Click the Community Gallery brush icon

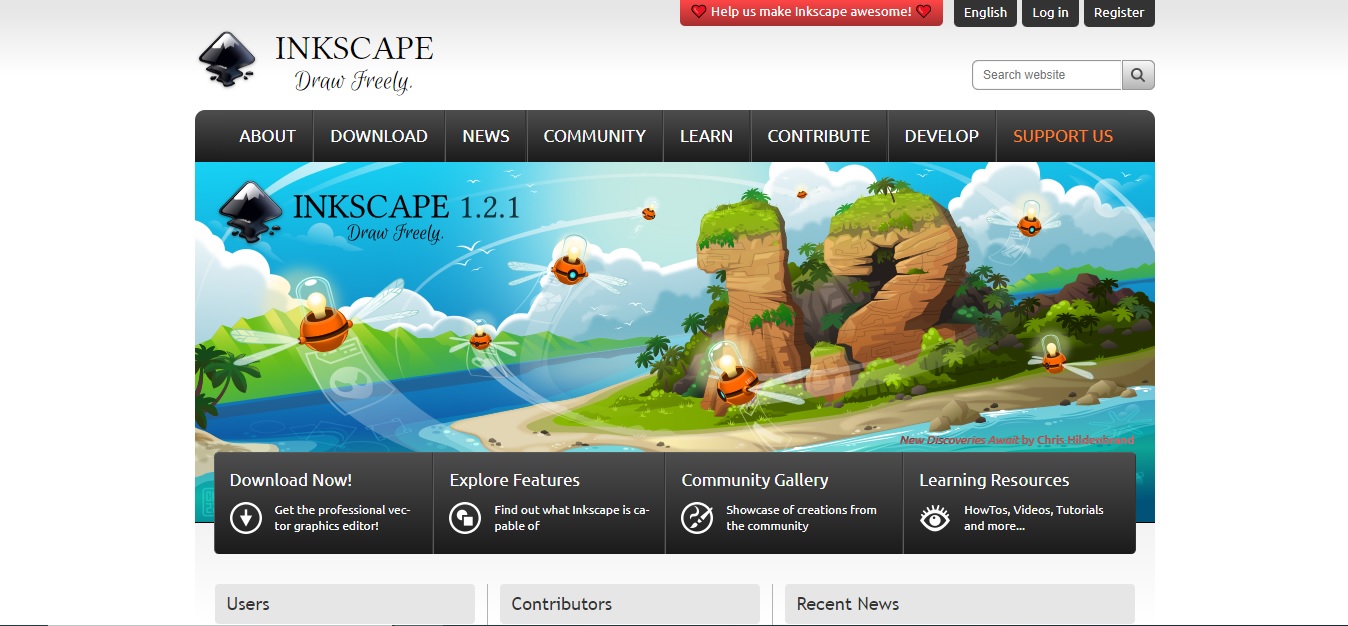[697, 518]
